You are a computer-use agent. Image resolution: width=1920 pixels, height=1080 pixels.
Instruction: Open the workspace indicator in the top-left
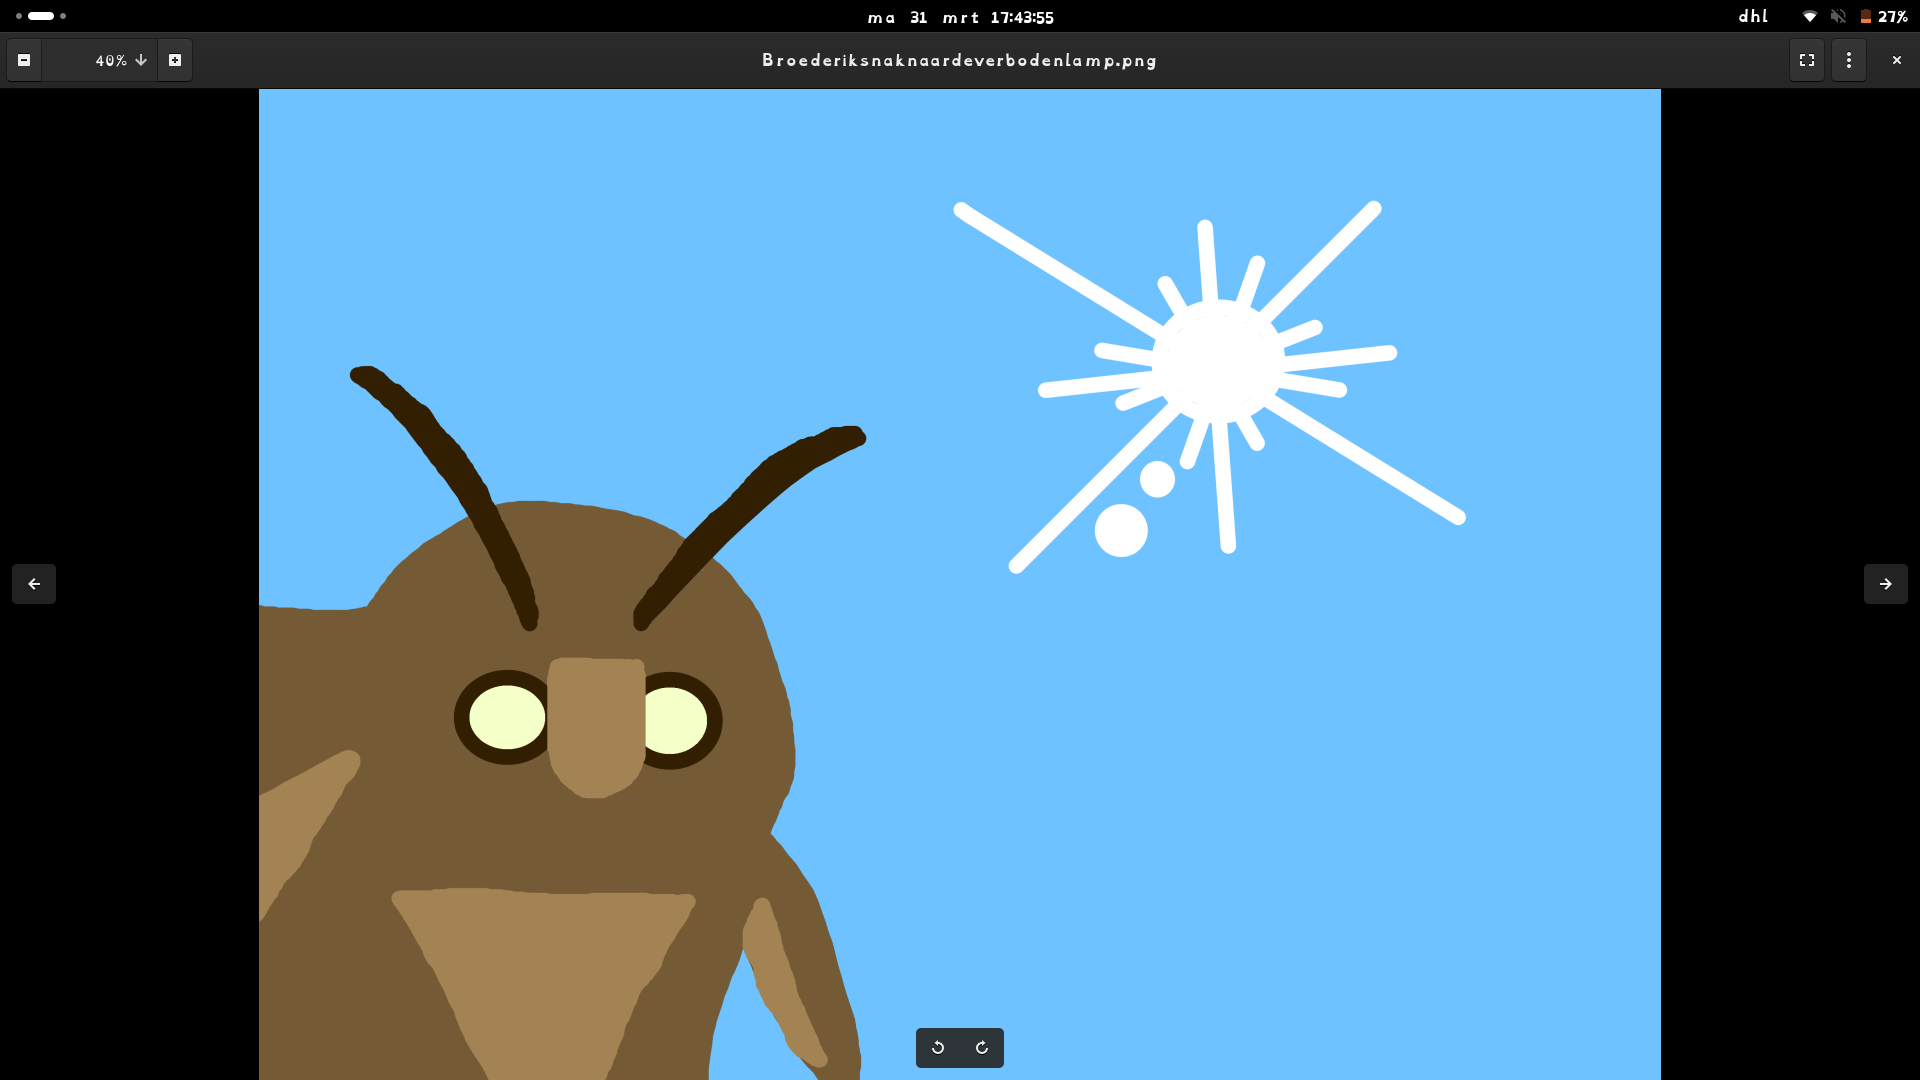tap(41, 16)
